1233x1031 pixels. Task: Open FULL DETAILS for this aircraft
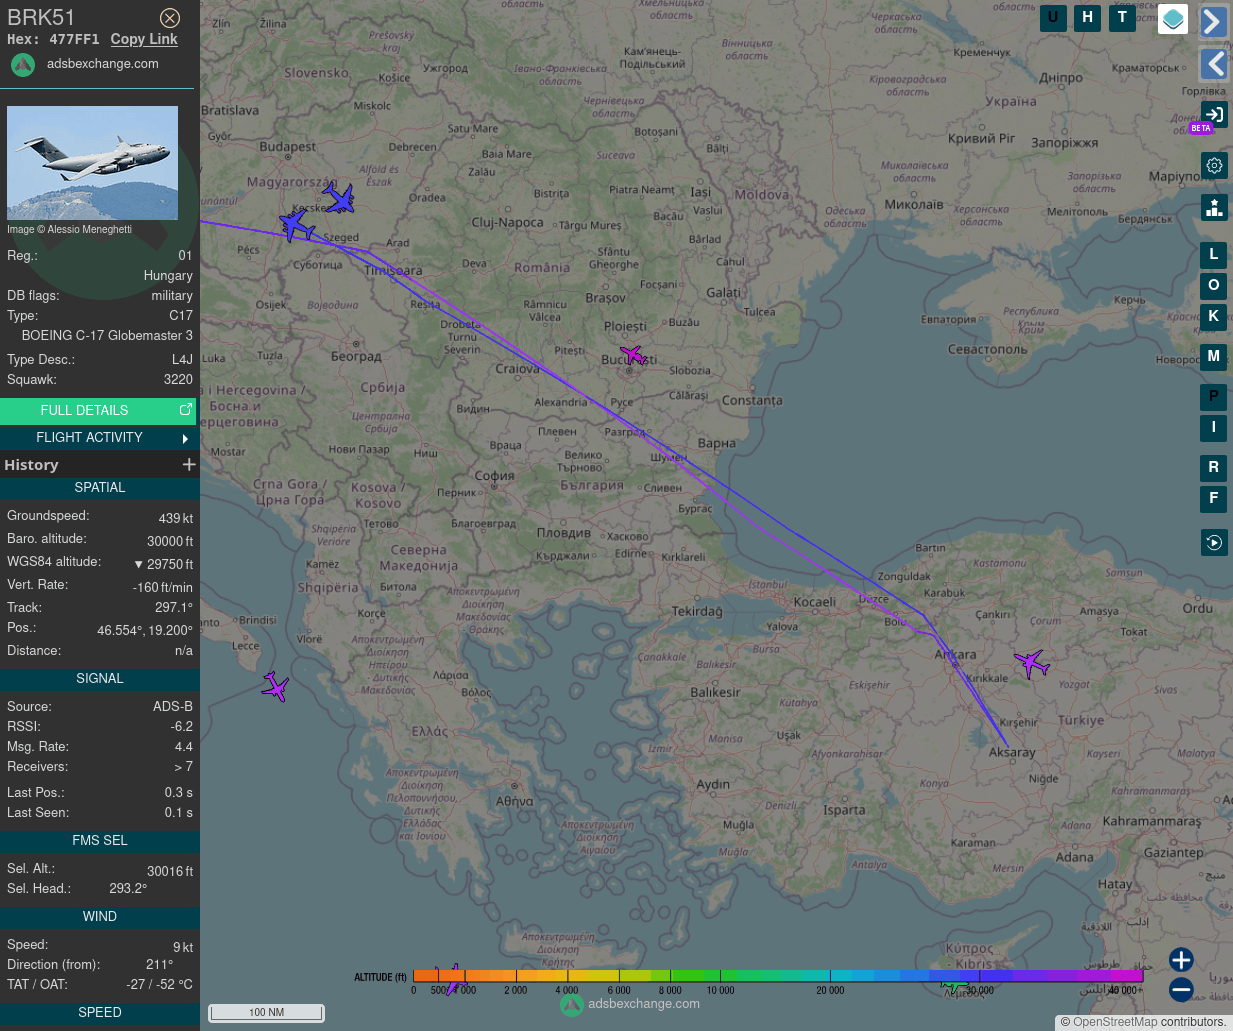click(x=98, y=410)
